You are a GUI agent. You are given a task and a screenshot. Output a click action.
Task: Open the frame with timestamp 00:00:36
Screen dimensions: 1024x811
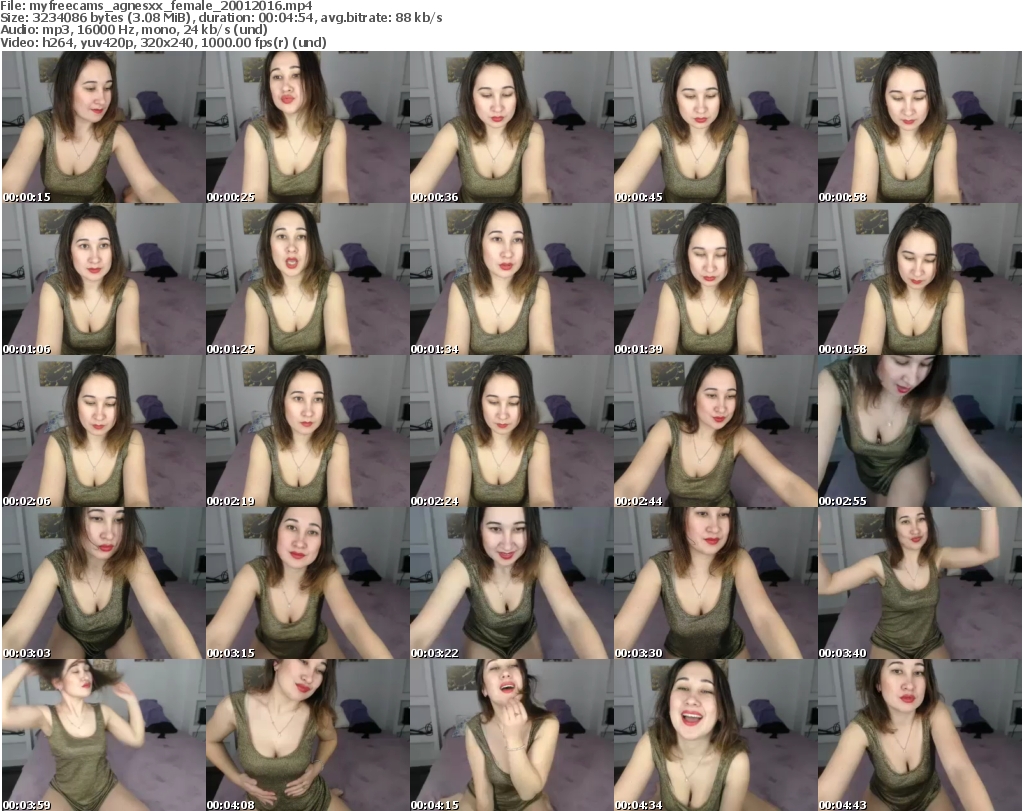pos(511,127)
